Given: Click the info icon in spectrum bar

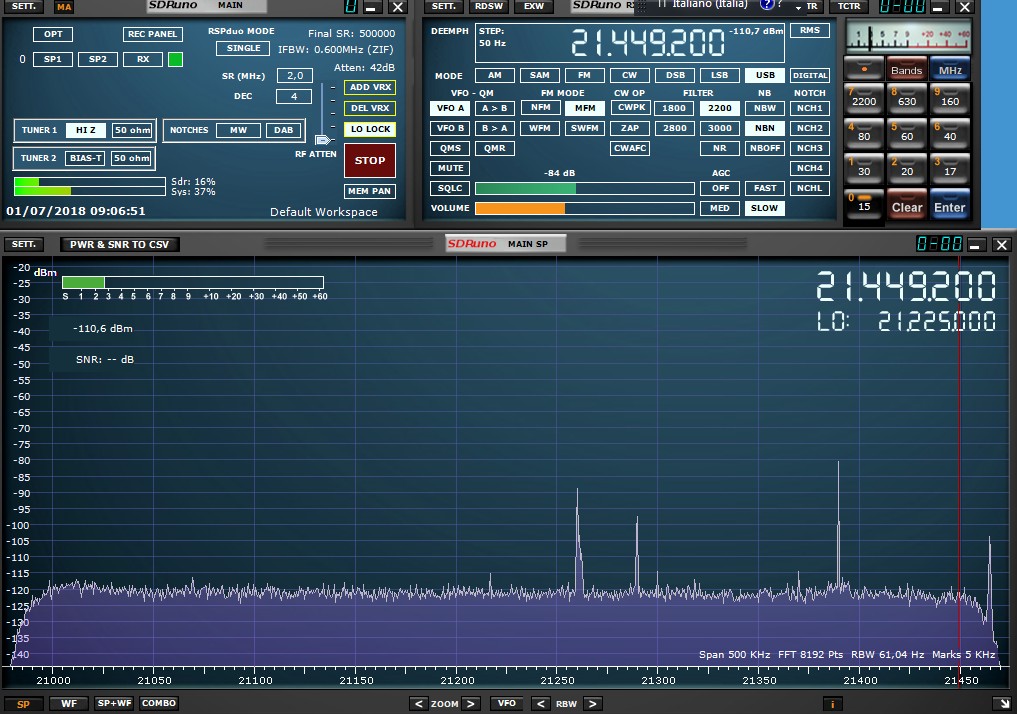Looking at the screenshot, I should (832, 704).
